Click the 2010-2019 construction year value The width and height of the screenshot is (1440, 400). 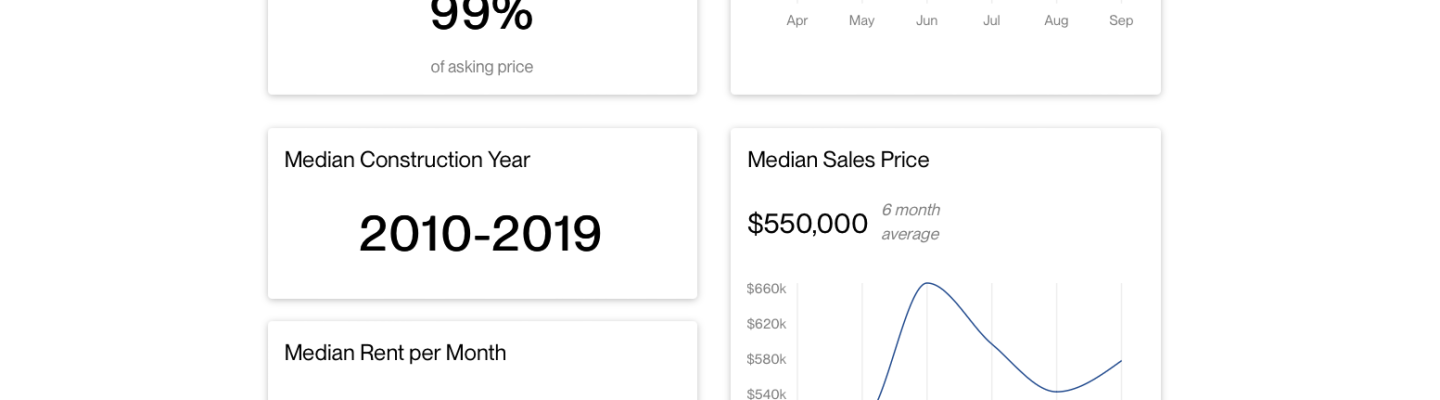point(481,234)
